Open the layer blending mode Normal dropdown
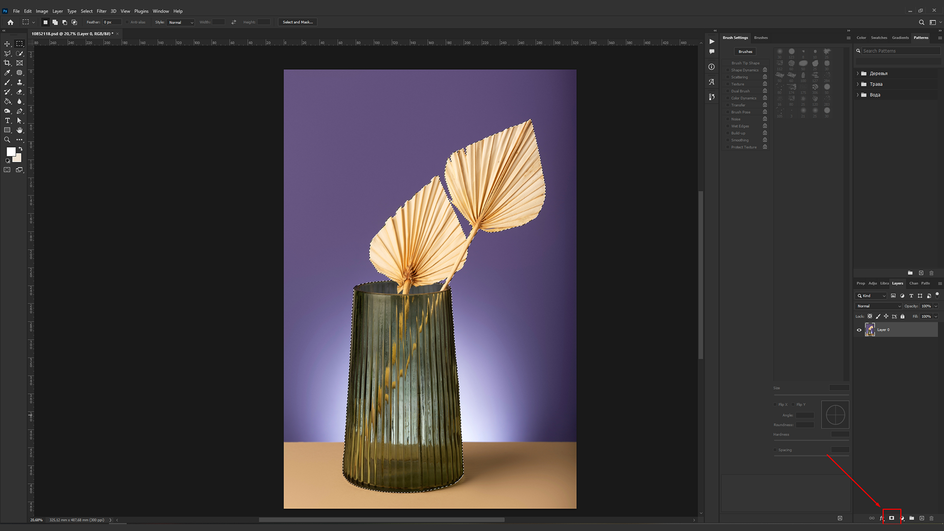Viewport: 944px width, 531px height. [878, 306]
